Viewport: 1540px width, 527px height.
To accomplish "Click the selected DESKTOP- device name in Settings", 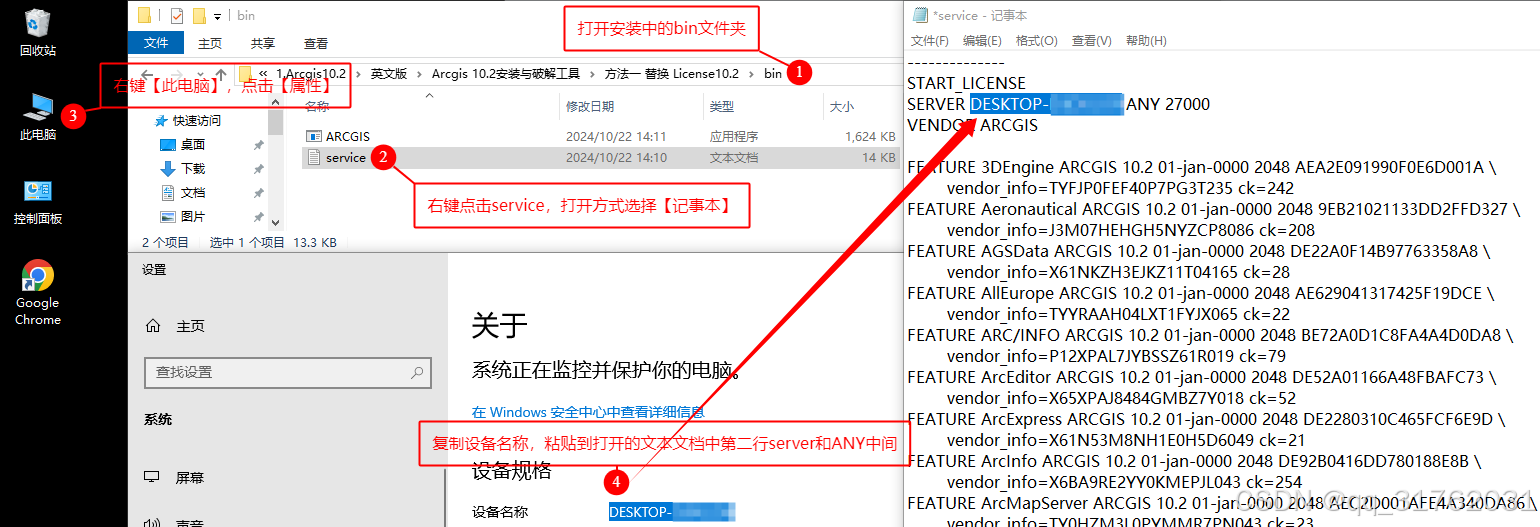I will tap(672, 512).
